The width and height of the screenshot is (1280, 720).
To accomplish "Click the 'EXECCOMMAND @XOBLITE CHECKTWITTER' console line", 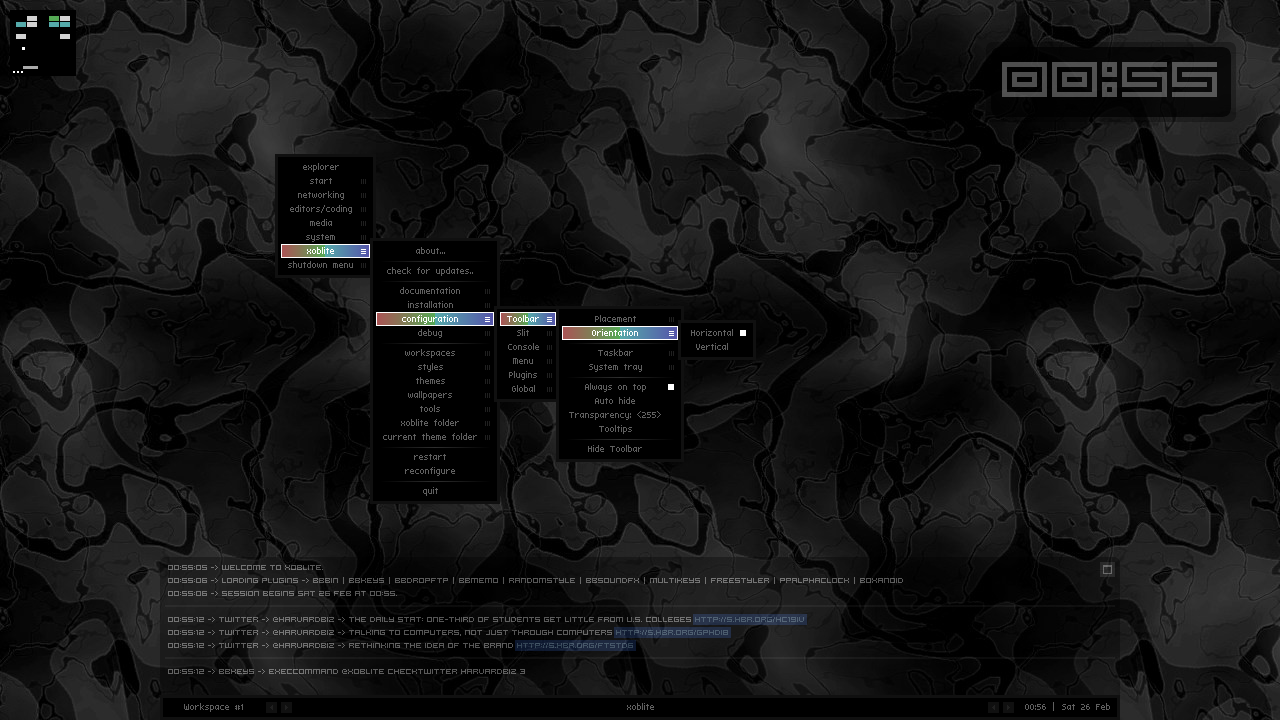I will pyautogui.click(x=346, y=672).
